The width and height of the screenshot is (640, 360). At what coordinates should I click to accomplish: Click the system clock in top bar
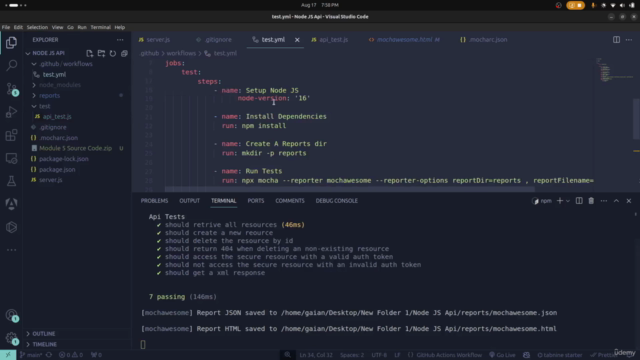point(320,5)
